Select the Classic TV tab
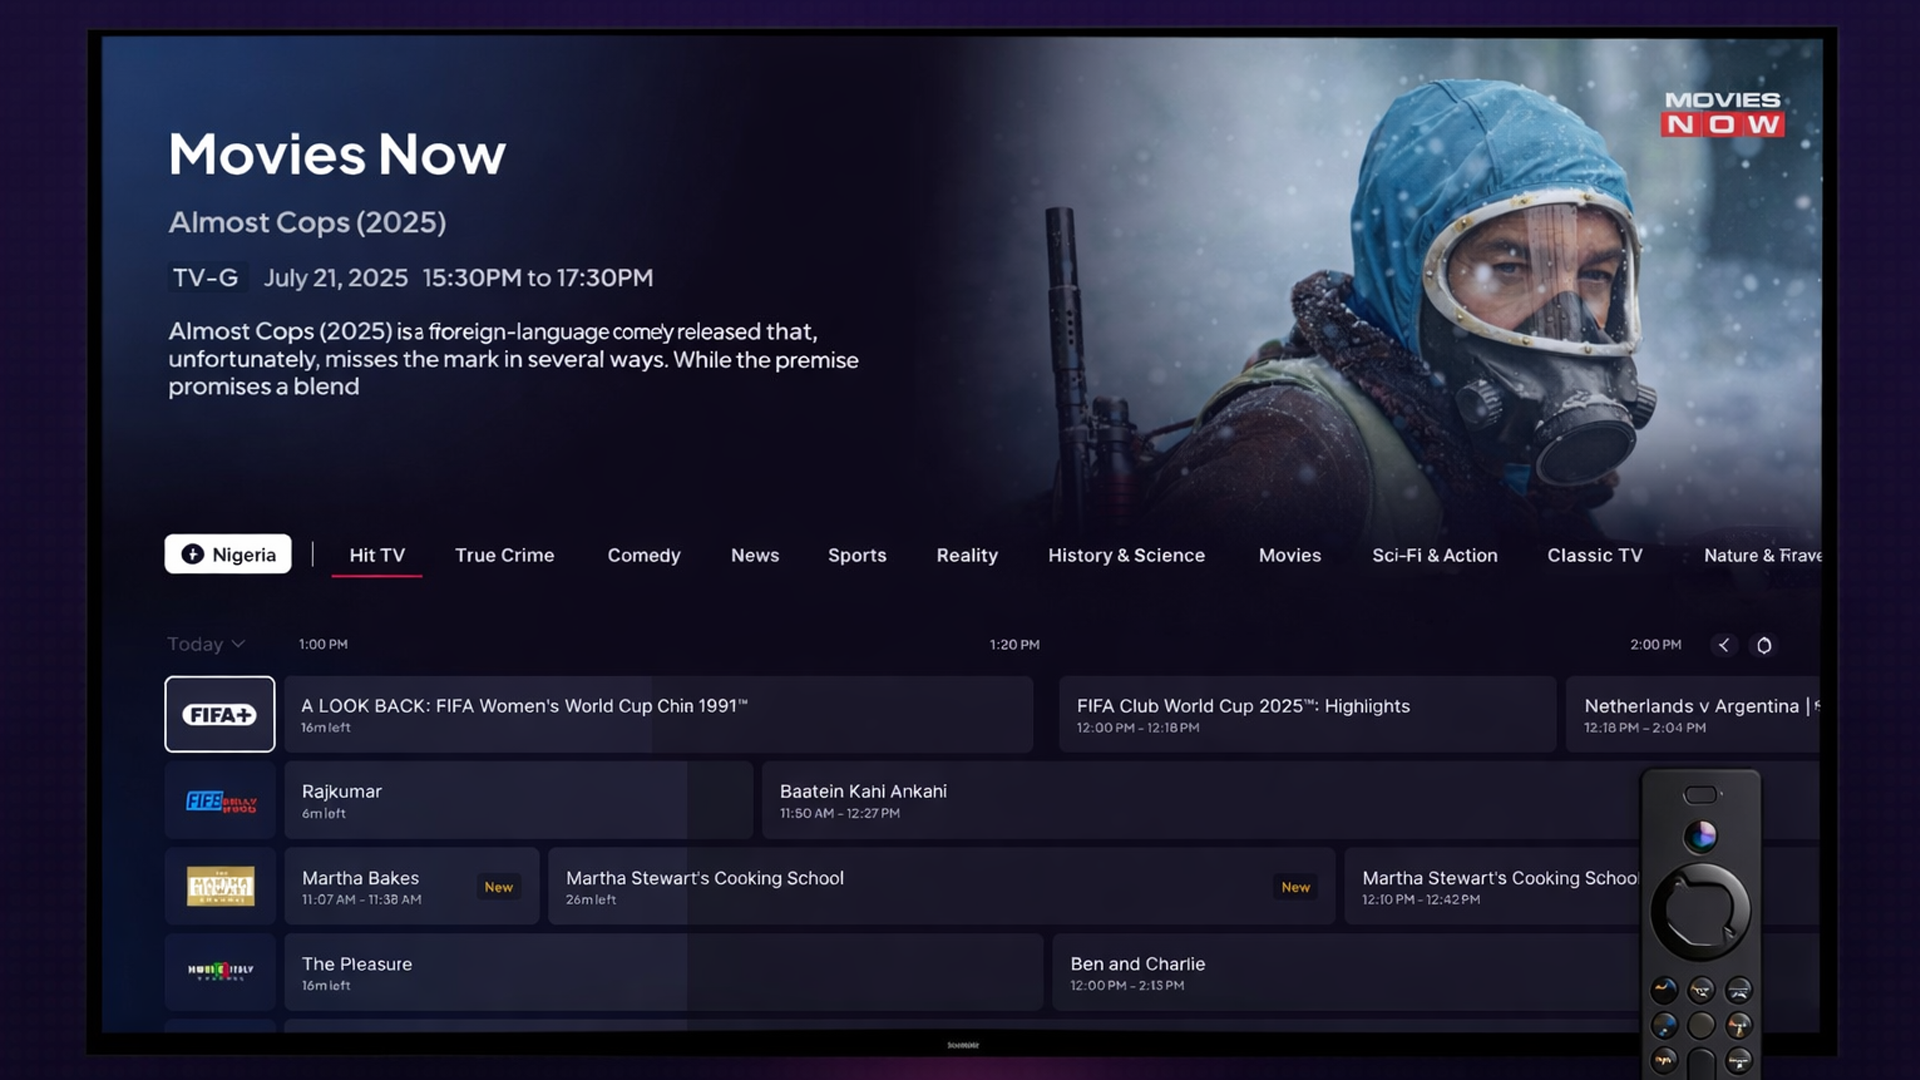 [x=1595, y=555]
